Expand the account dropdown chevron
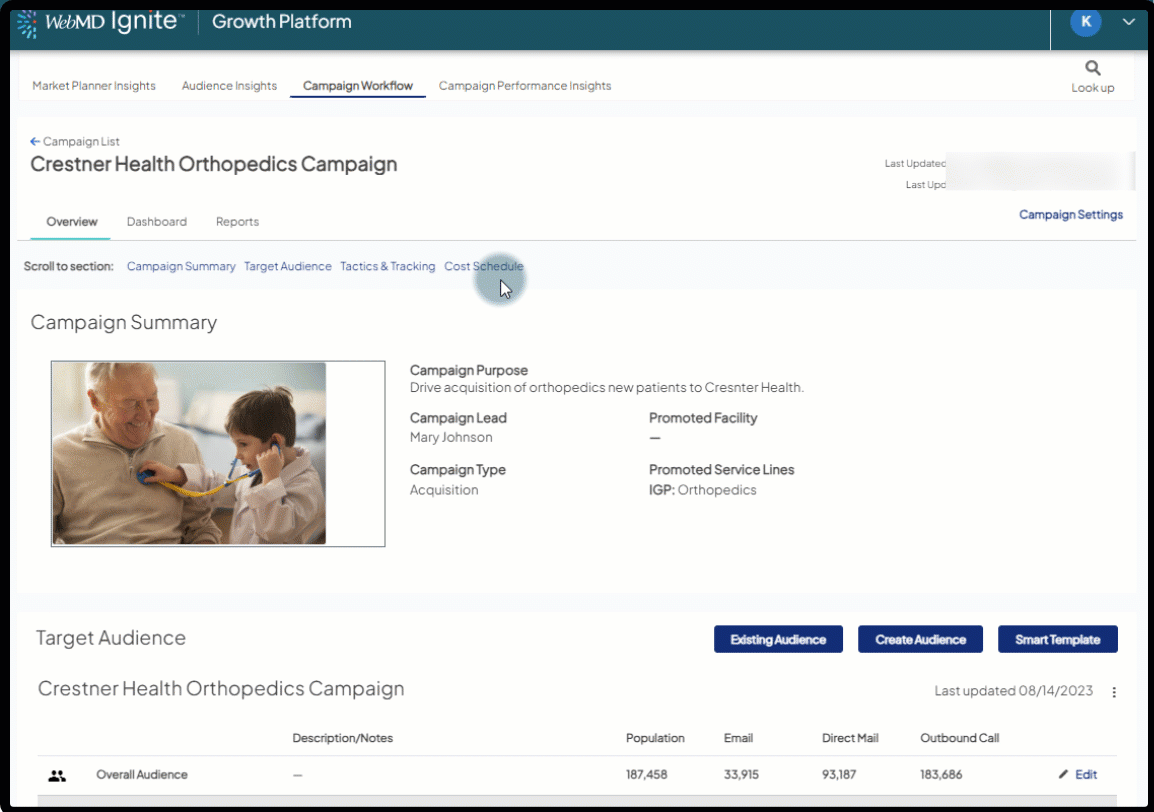This screenshot has height=812, width=1154. point(1129,22)
